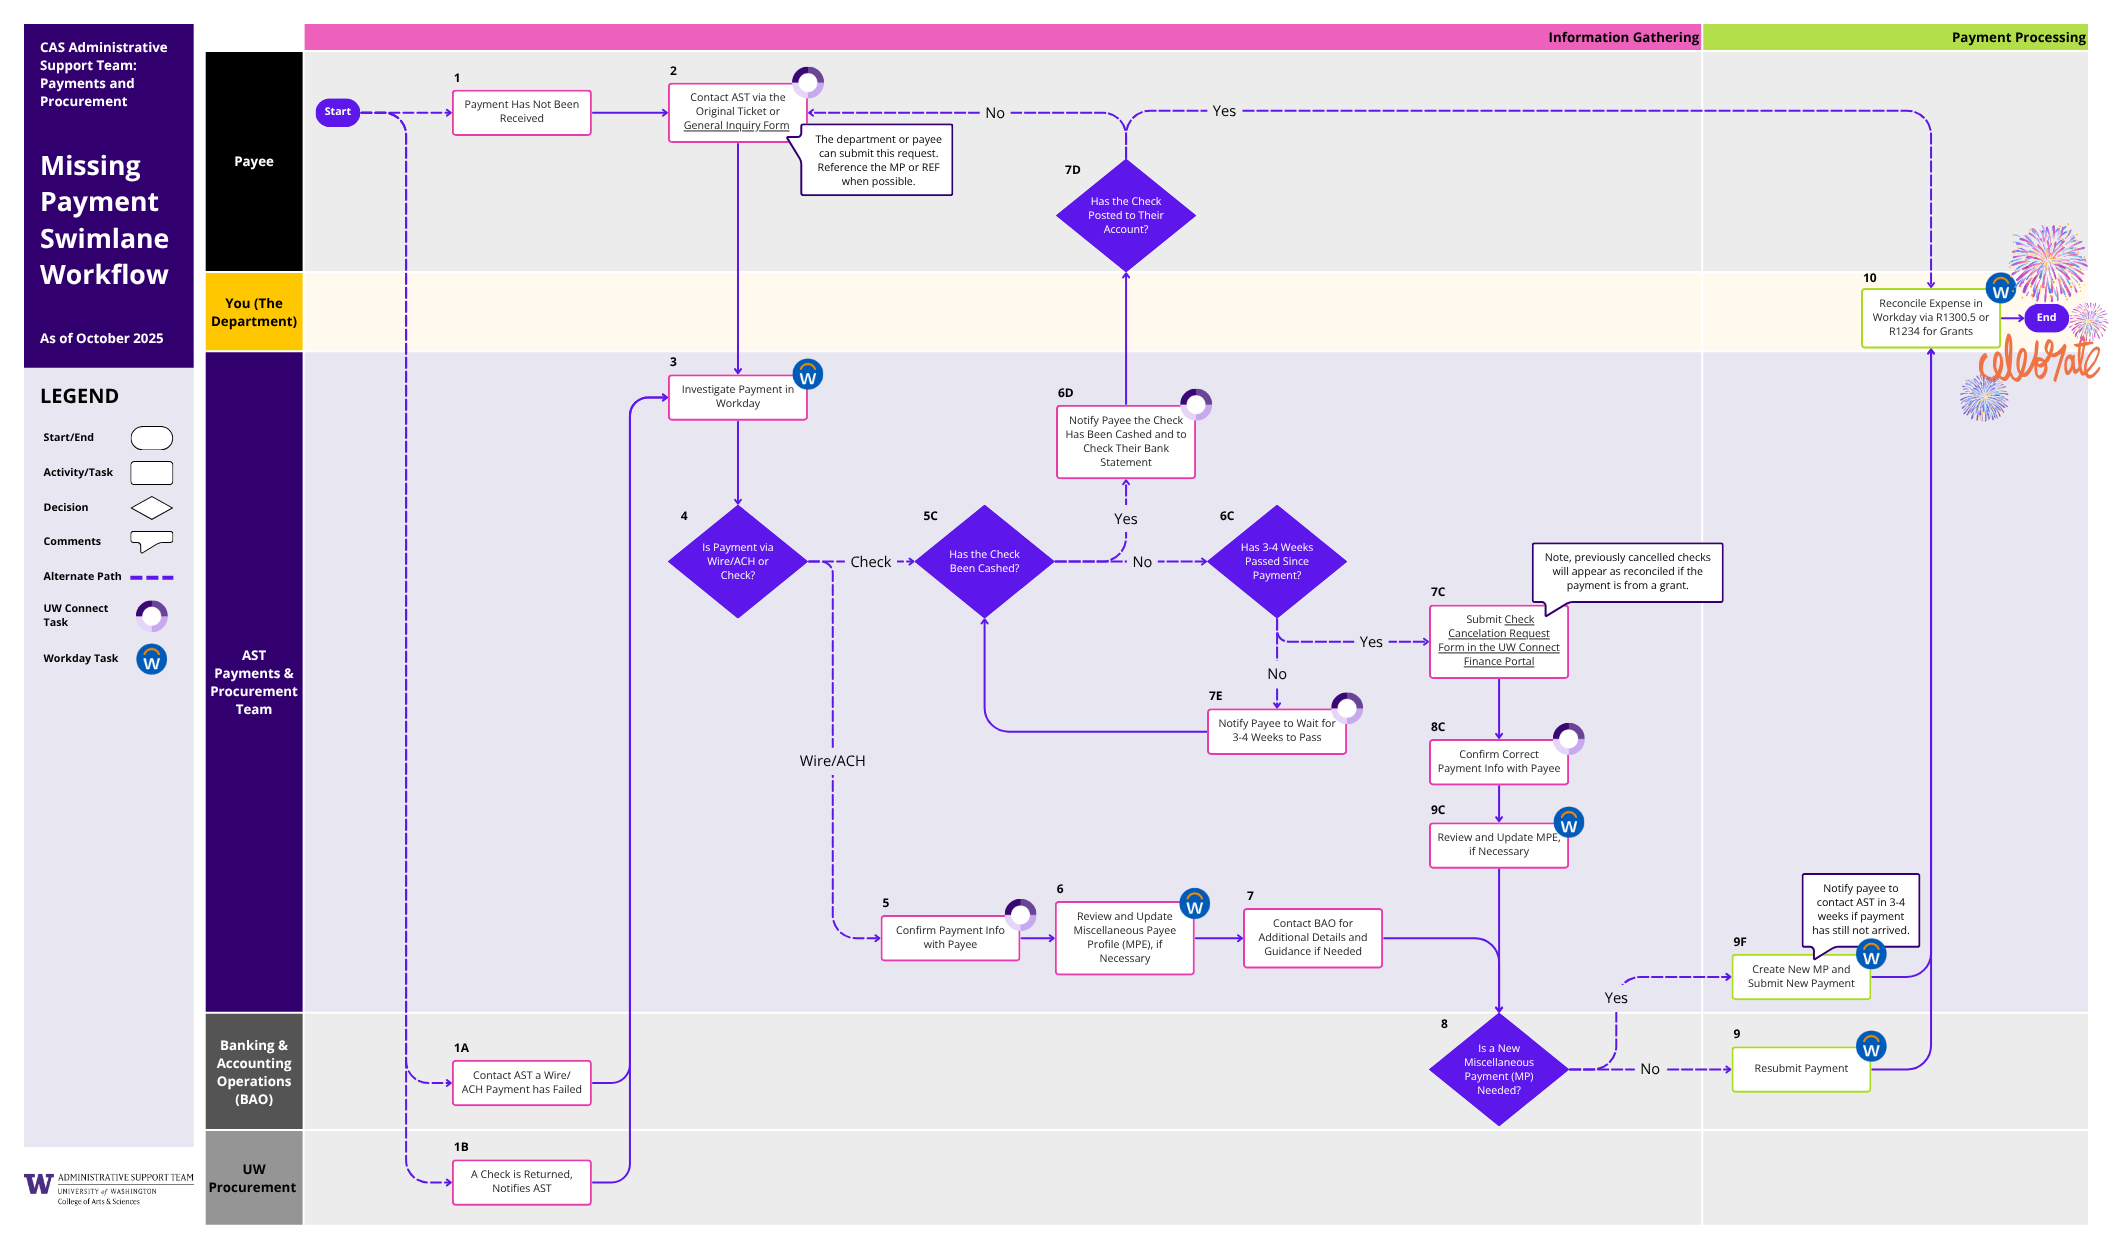Click the UW Connect icon on Confirm Payment Info
Viewport: 2112px width, 1248px height.
(x=1021, y=913)
